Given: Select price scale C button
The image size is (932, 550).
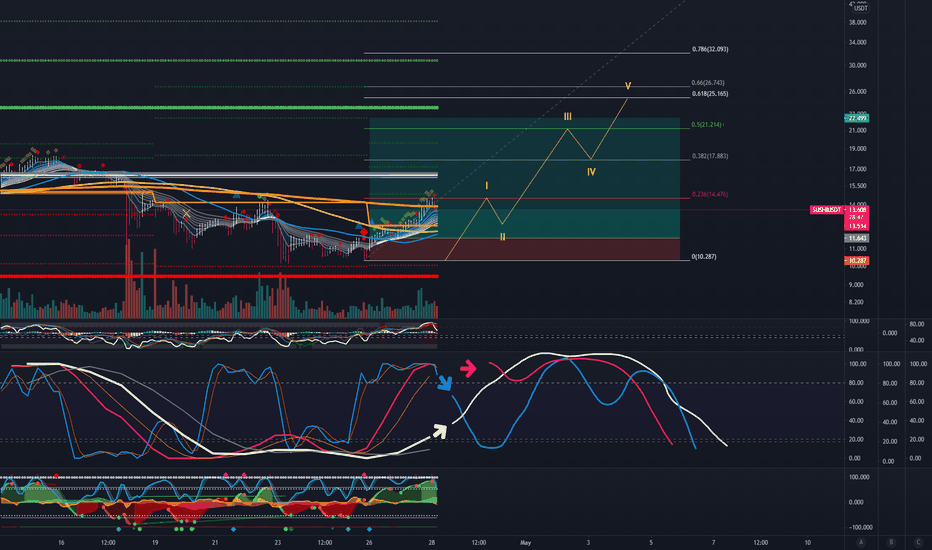Looking at the screenshot, I should pos(918,542).
